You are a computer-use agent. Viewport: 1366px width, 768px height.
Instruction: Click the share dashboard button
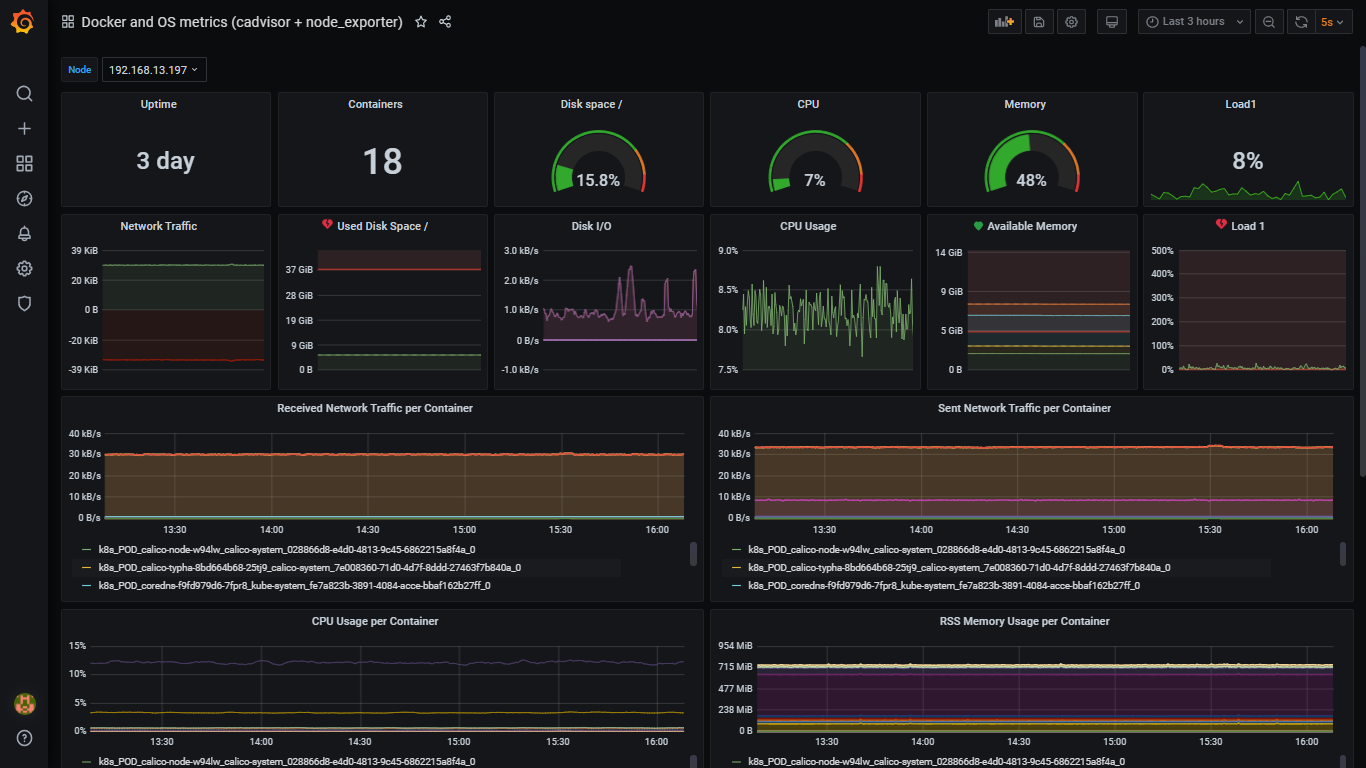[444, 21]
